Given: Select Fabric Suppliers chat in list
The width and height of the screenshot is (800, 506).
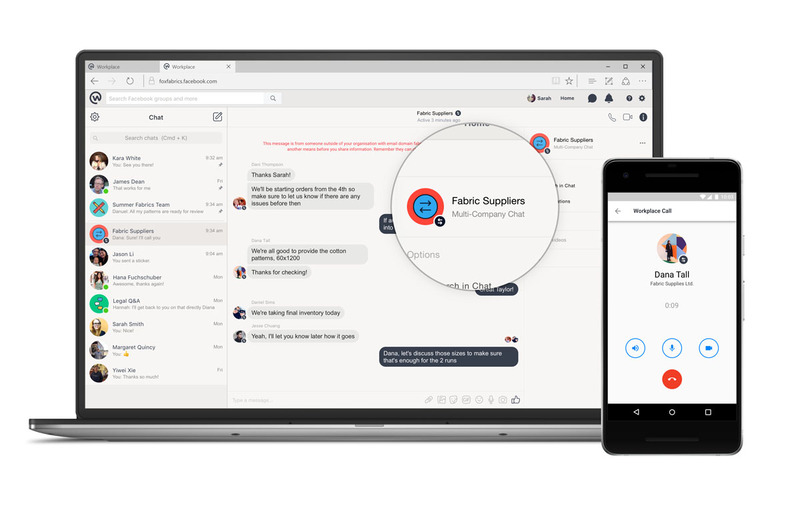Looking at the screenshot, I should [156, 234].
